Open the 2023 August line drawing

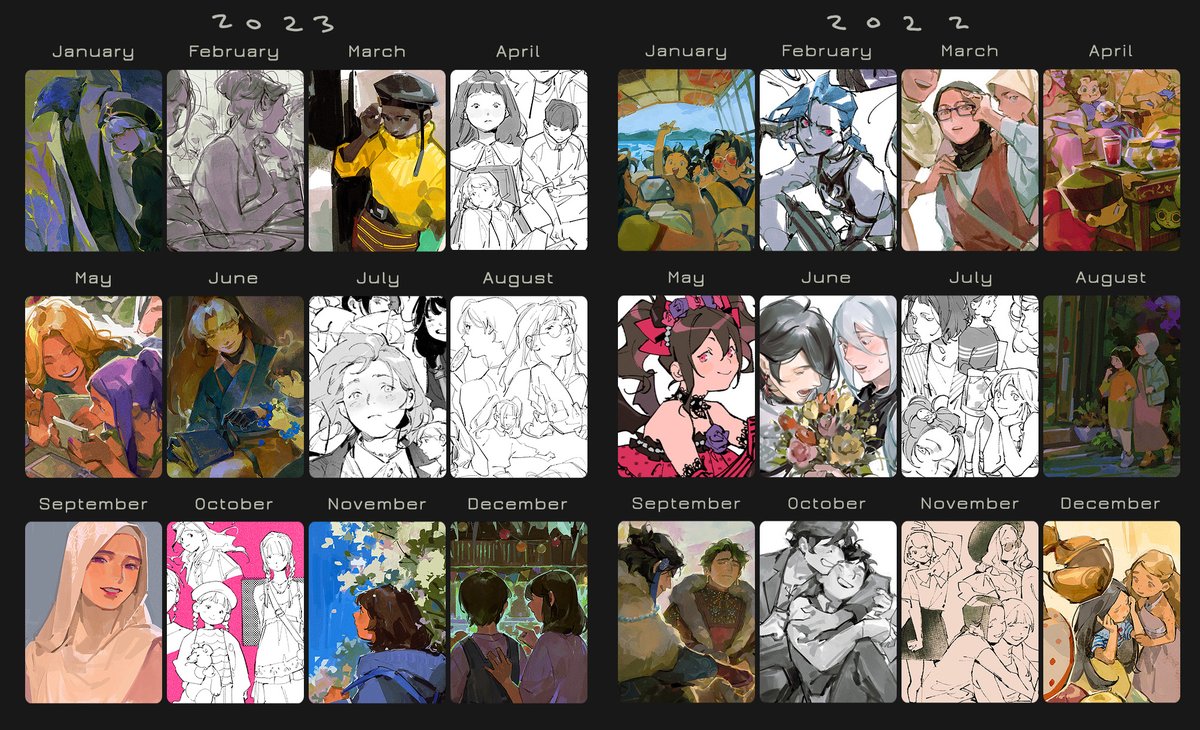(519, 387)
